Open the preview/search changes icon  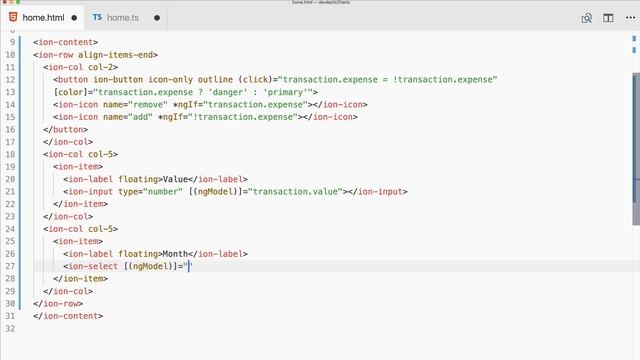pyautogui.click(x=587, y=18)
